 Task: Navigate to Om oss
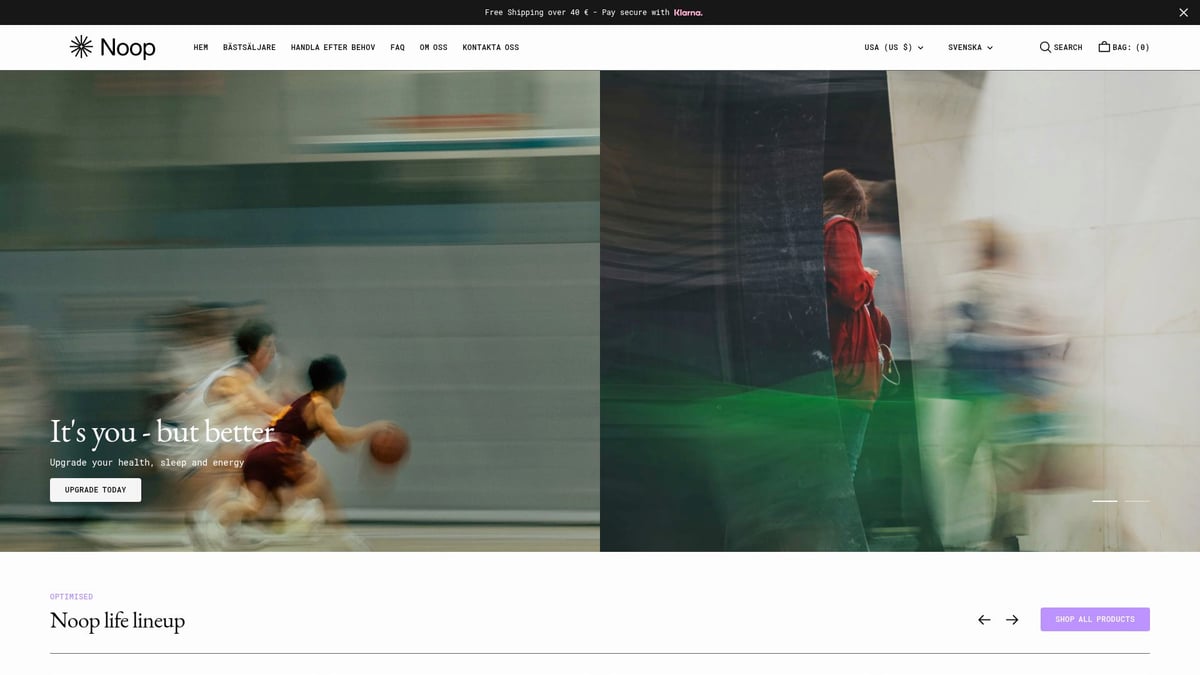click(433, 47)
